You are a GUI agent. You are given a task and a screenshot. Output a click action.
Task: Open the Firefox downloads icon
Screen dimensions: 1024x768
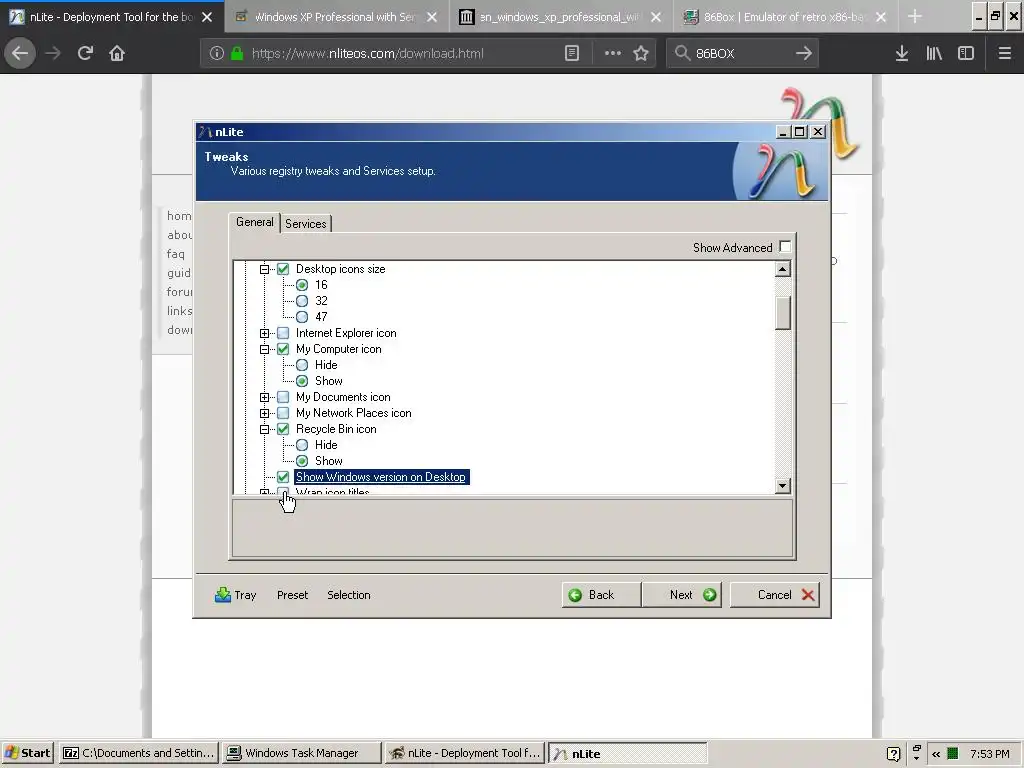coord(902,54)
